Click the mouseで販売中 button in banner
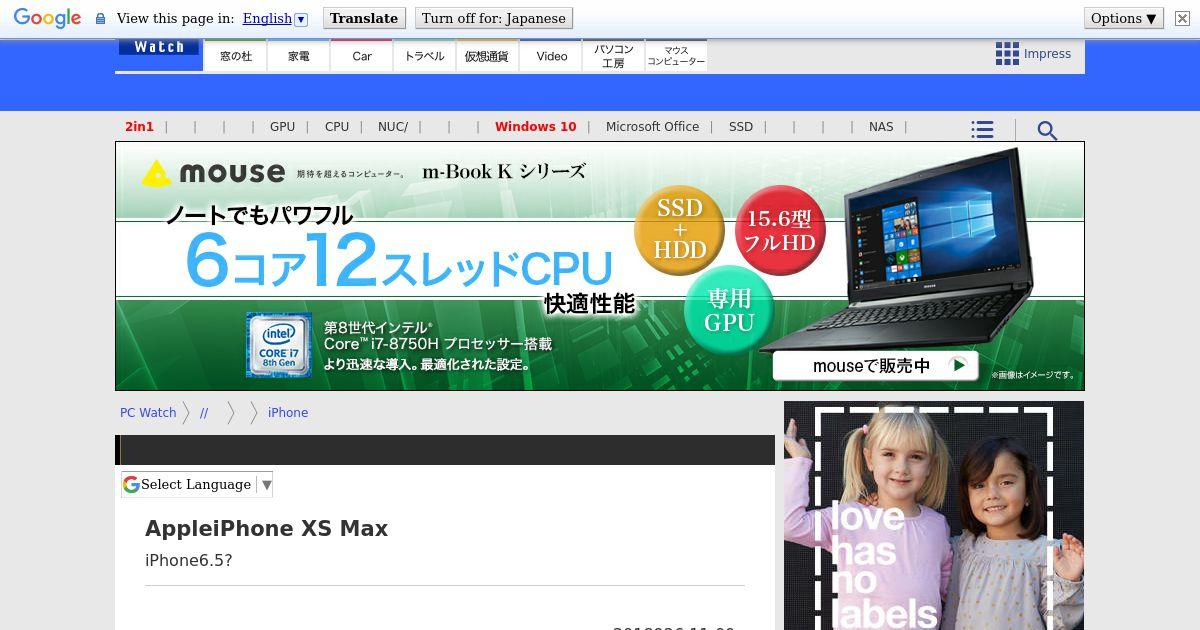1200x630 pixels. pos(875,365)
